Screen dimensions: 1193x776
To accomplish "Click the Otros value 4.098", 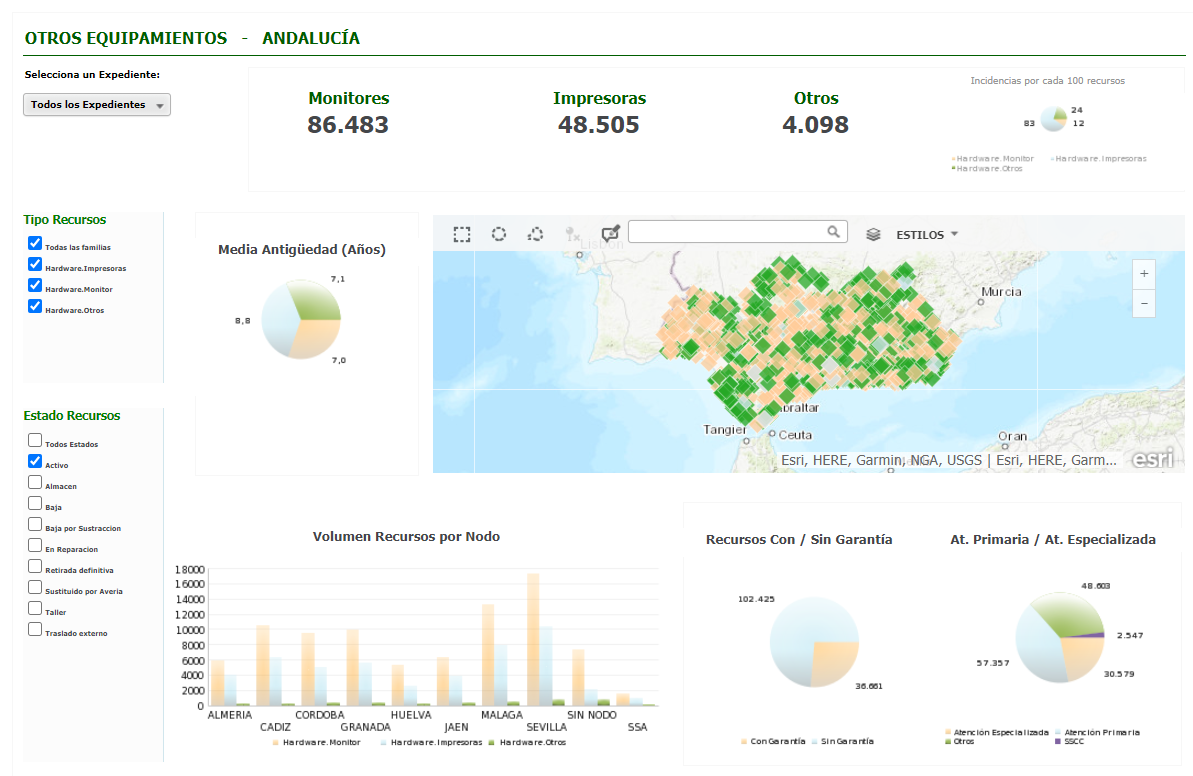I will (x=816, y=125).
